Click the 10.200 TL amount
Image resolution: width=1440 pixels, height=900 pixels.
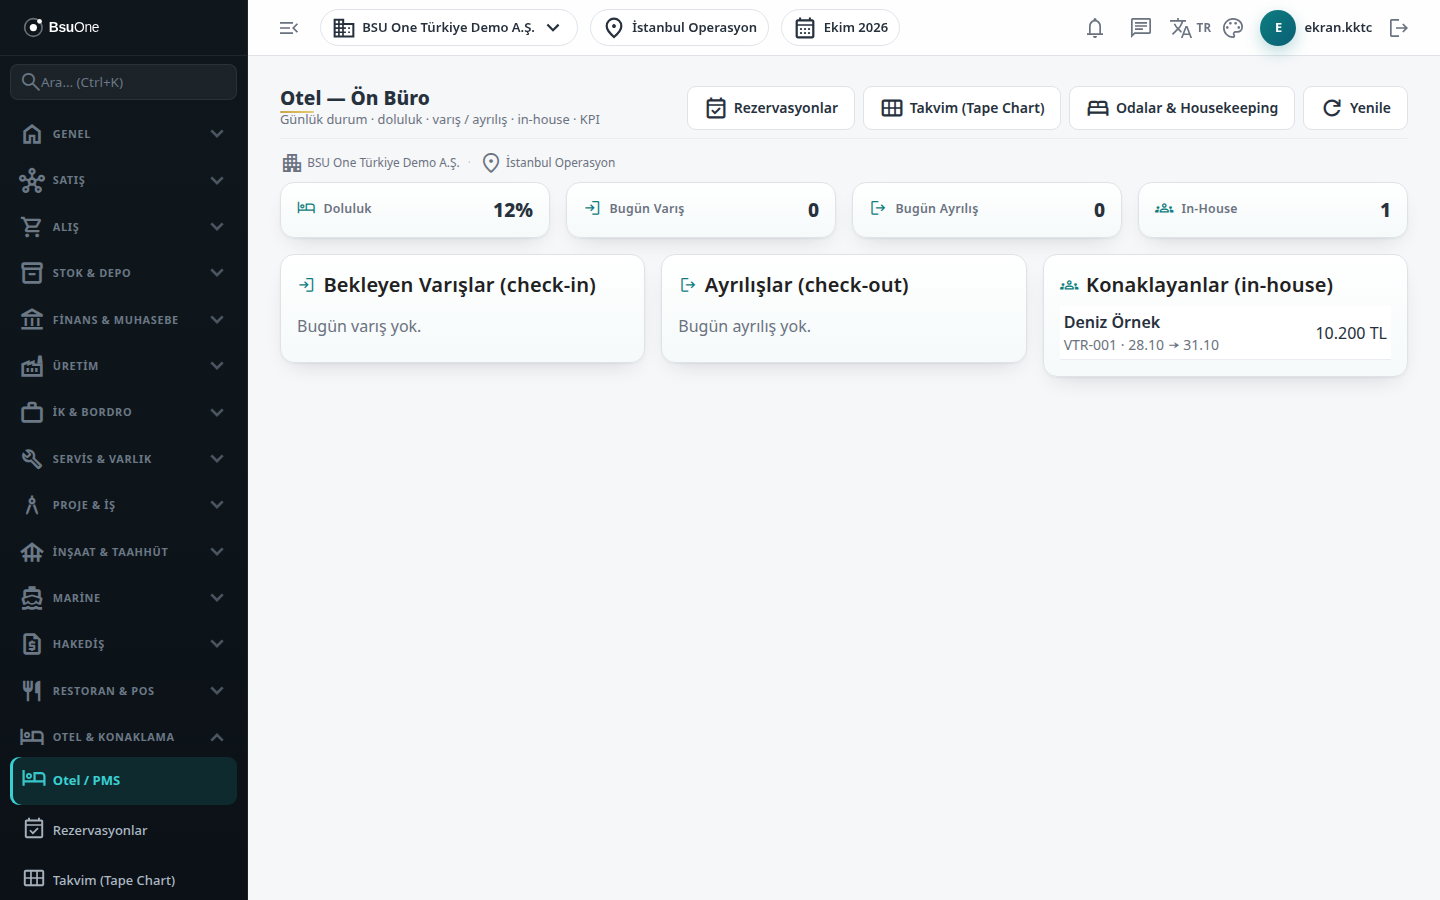pyautogui.click(x=1351, y=333)
